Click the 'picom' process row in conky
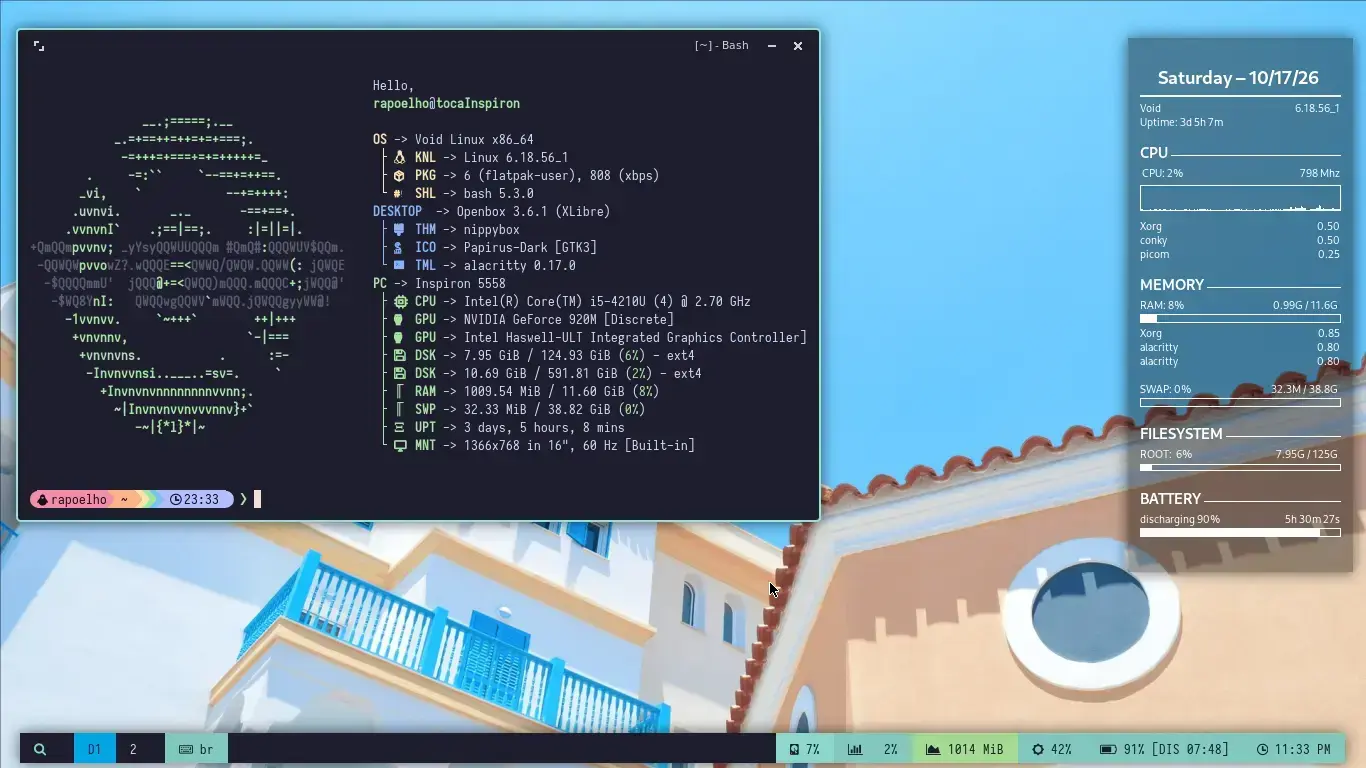1366x768 pixels. pyautogui.click(x=1240, y=254)
